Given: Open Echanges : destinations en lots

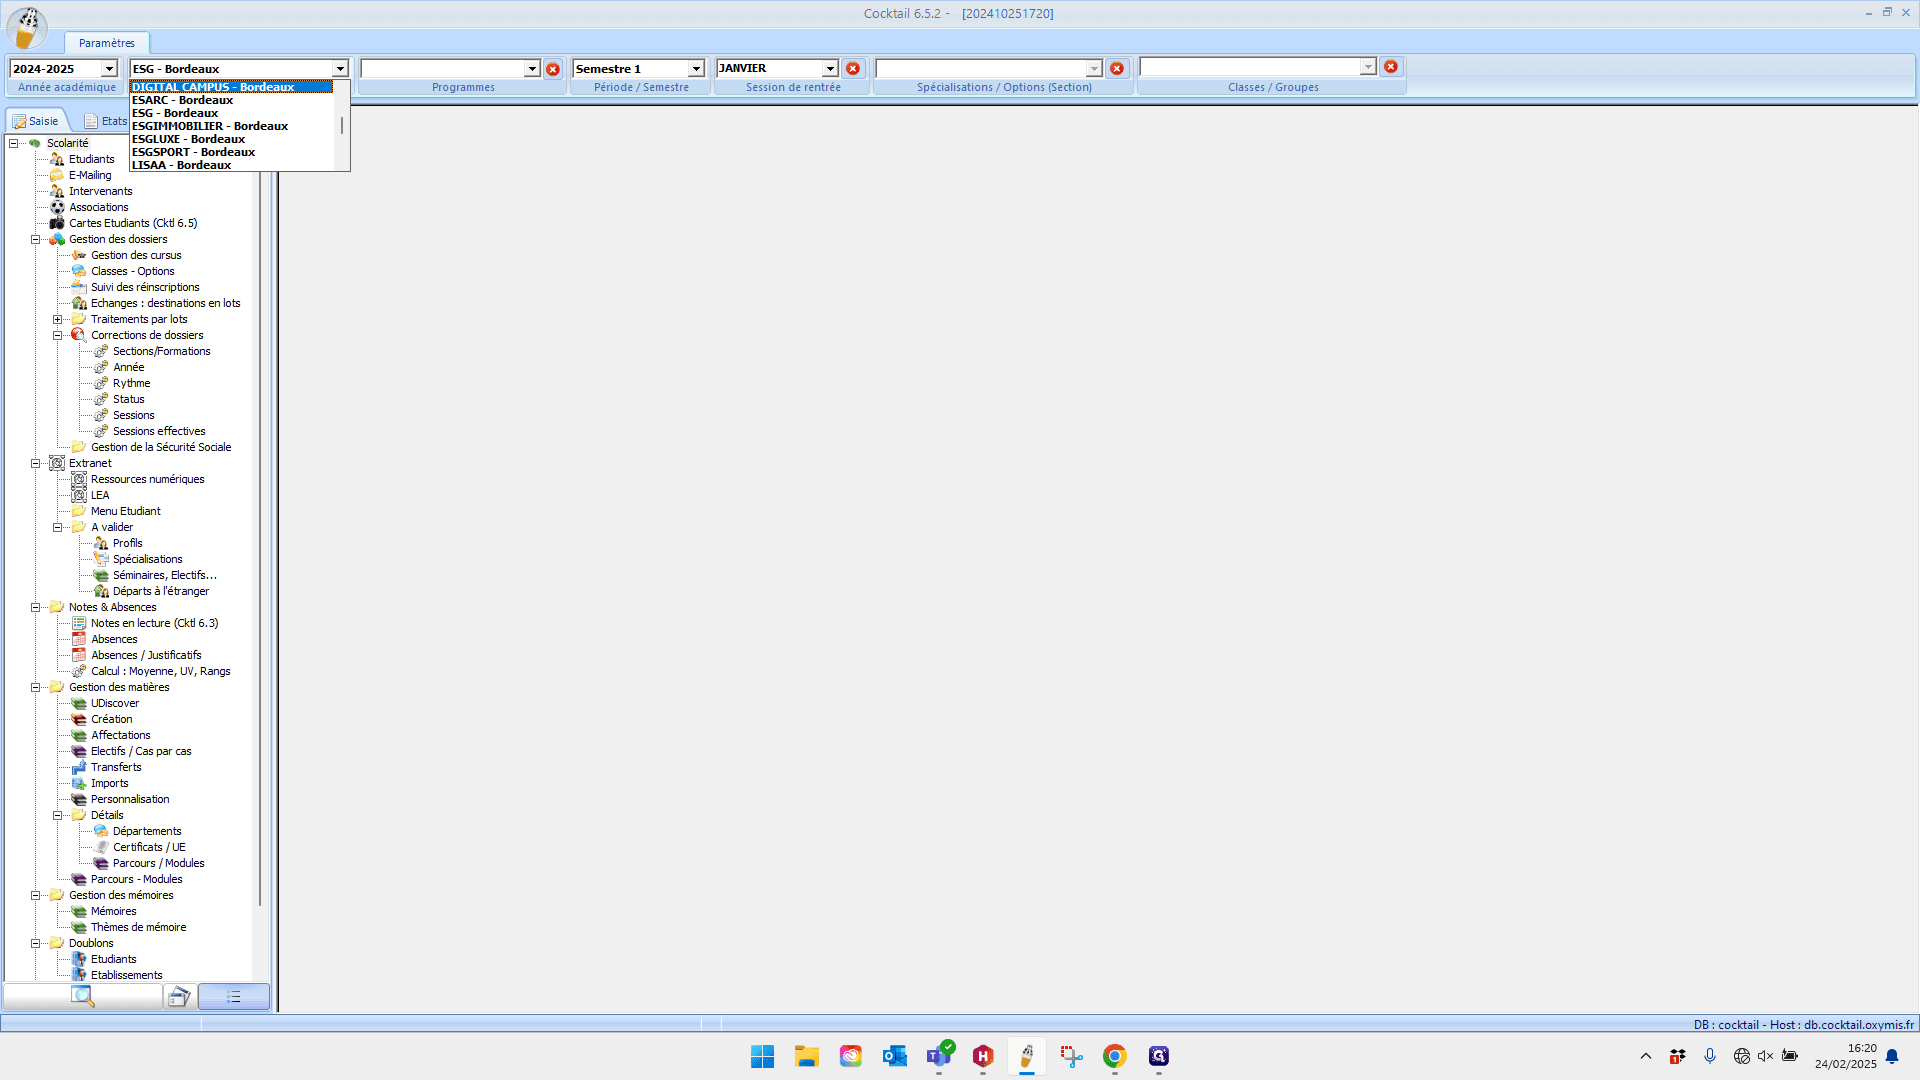Looking at the screenshot, I should pyautogui.click(x=165, y=303).
